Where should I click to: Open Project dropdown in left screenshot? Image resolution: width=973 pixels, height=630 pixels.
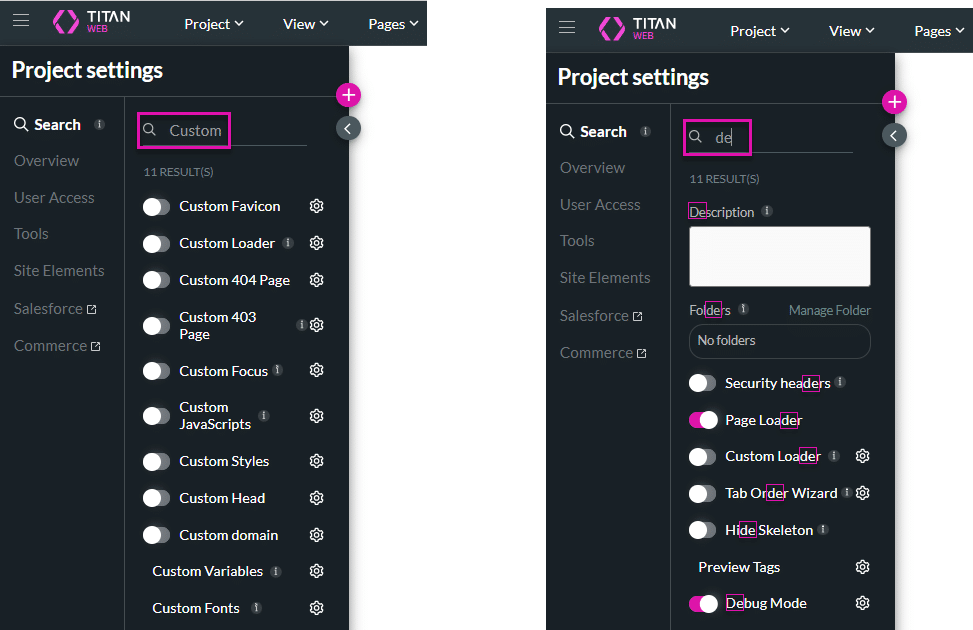(x=214, y=24)
